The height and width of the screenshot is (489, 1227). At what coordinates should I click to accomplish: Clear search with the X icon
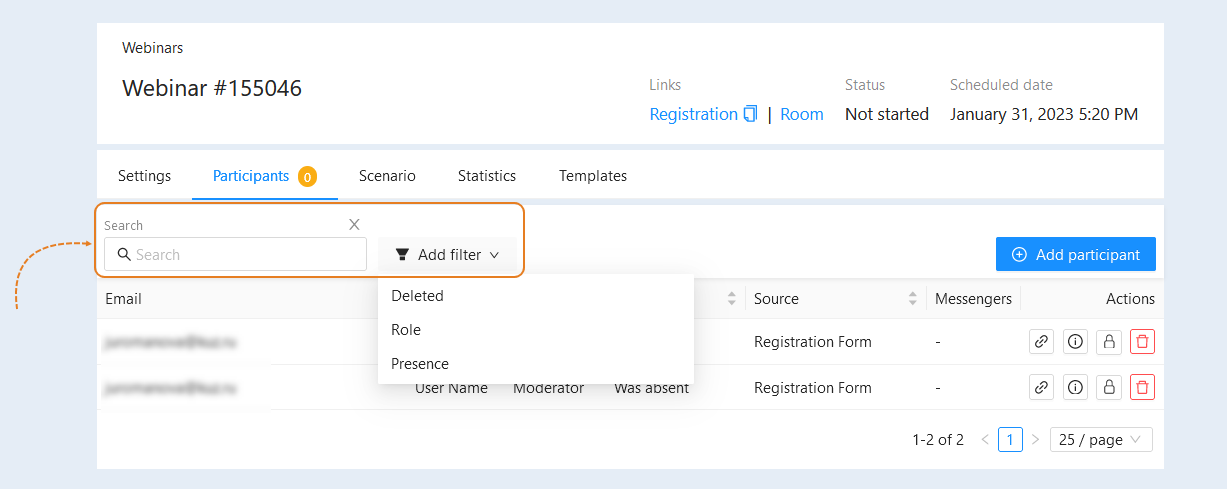[x=354, y=224]
